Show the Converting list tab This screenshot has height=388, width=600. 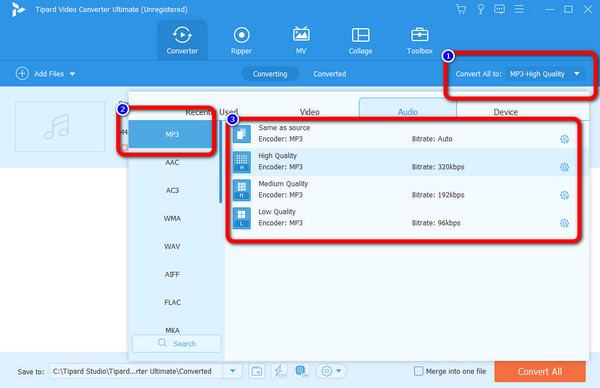click(270, 74)
